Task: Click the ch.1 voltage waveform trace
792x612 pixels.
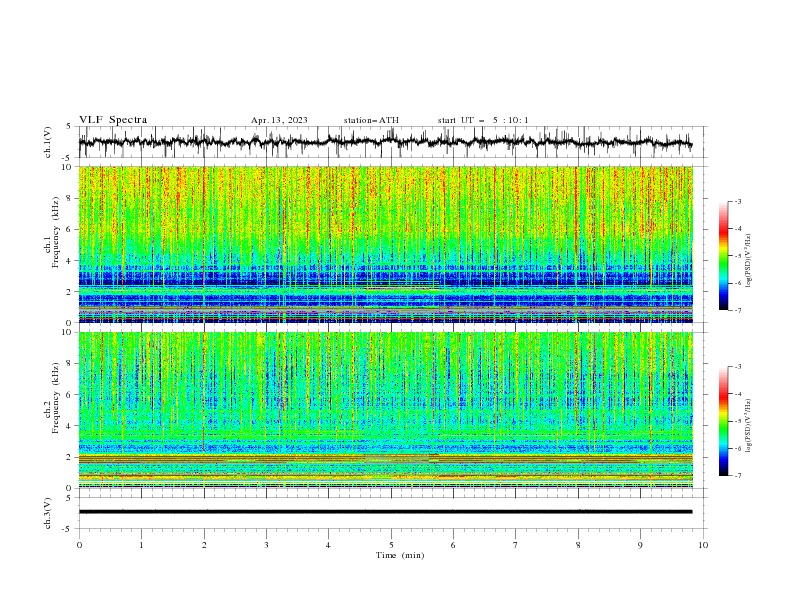Action: (385, 142)
